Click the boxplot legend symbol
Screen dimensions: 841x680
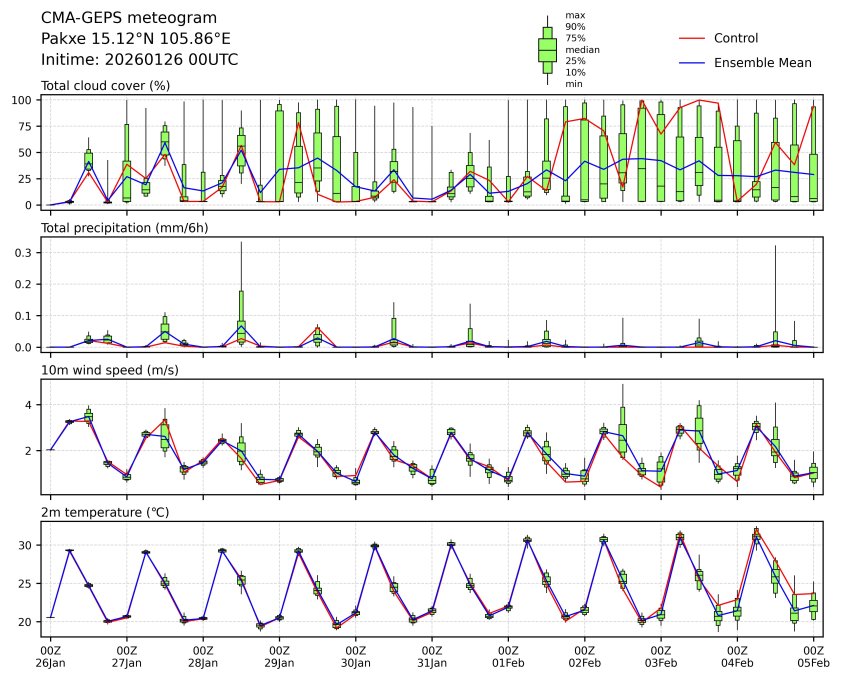(x=547, y=49)
